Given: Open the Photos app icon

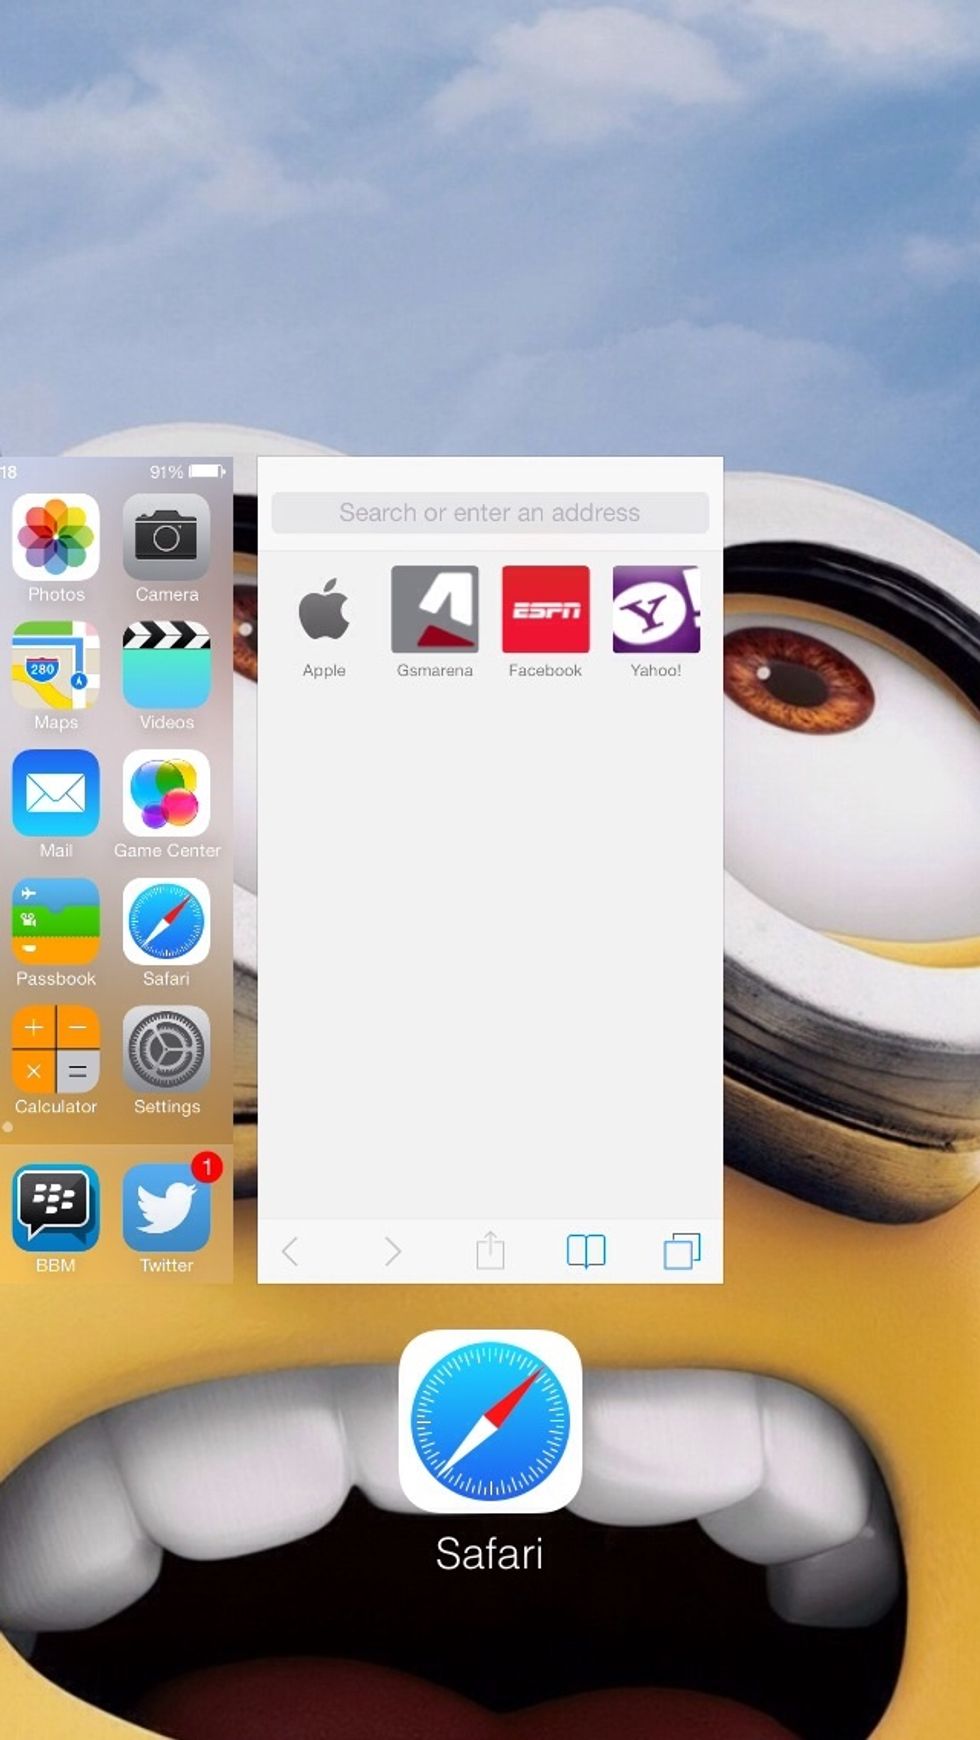Looking at the screenshot, I should (x=56, y=537).
